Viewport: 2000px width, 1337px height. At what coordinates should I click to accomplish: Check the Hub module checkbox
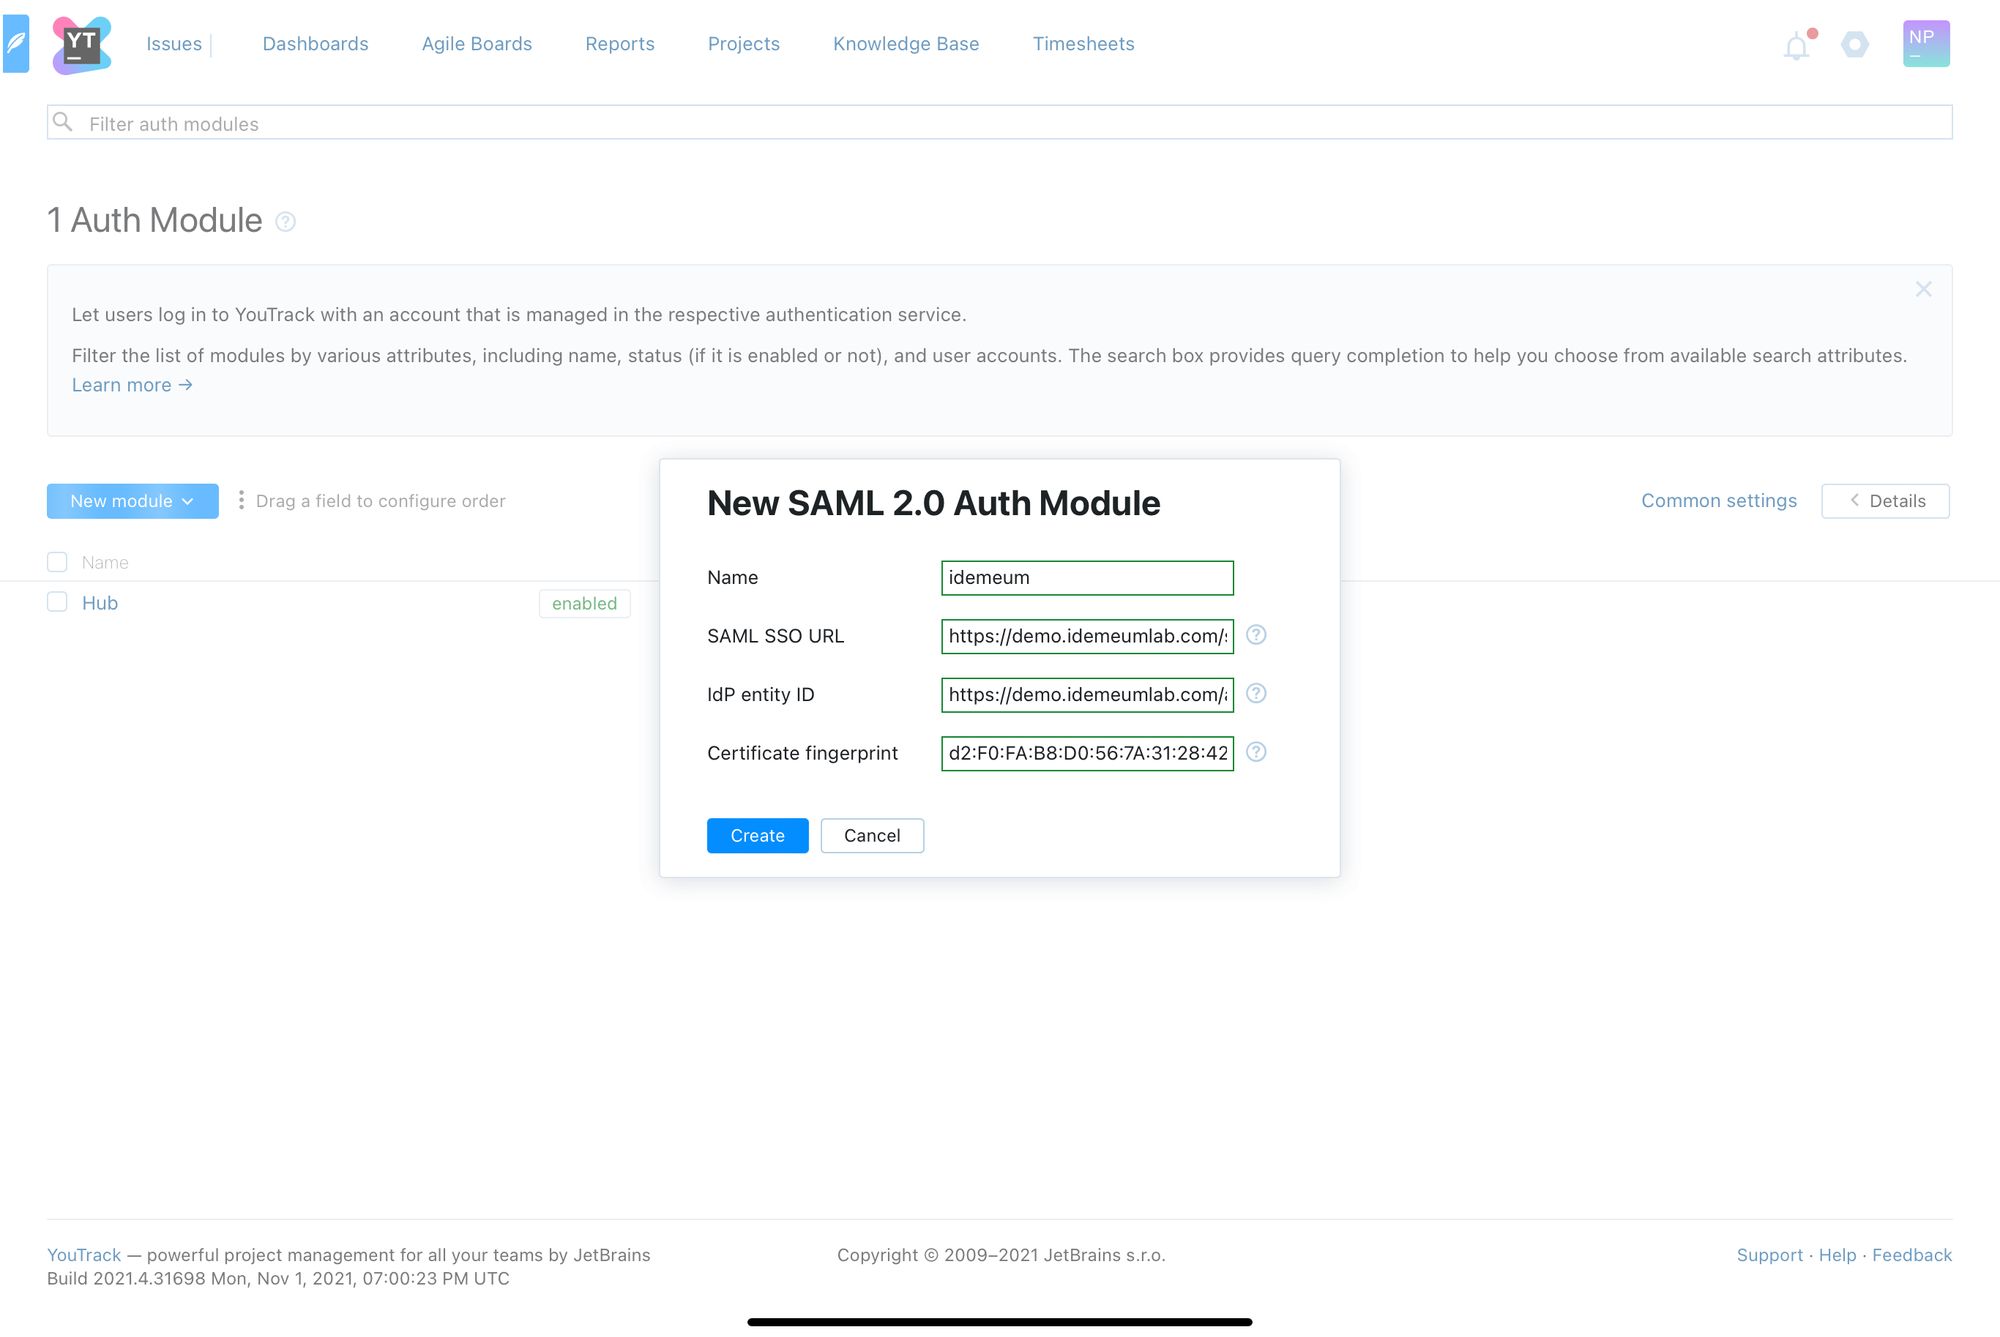57,602
